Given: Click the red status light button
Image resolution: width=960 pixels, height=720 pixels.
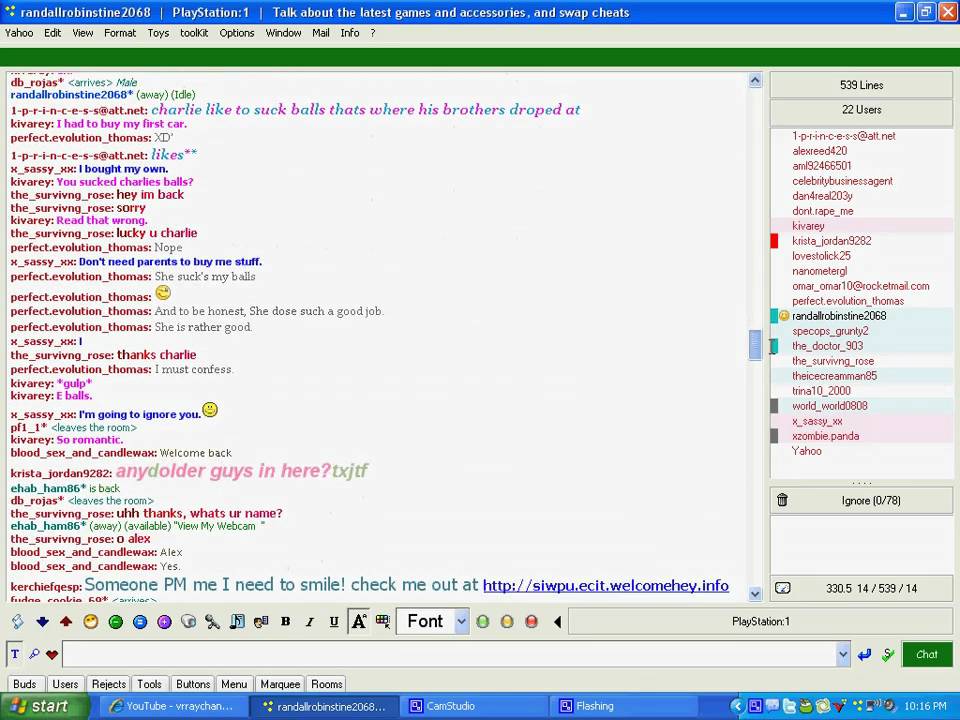Looking at the screenshot, I should [531, 622].
